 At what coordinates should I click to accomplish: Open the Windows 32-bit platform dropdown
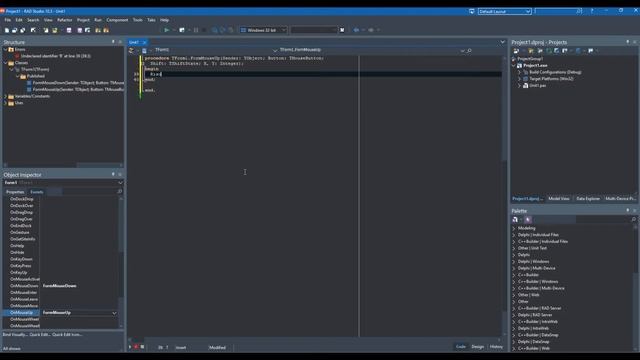pos(283,30)
